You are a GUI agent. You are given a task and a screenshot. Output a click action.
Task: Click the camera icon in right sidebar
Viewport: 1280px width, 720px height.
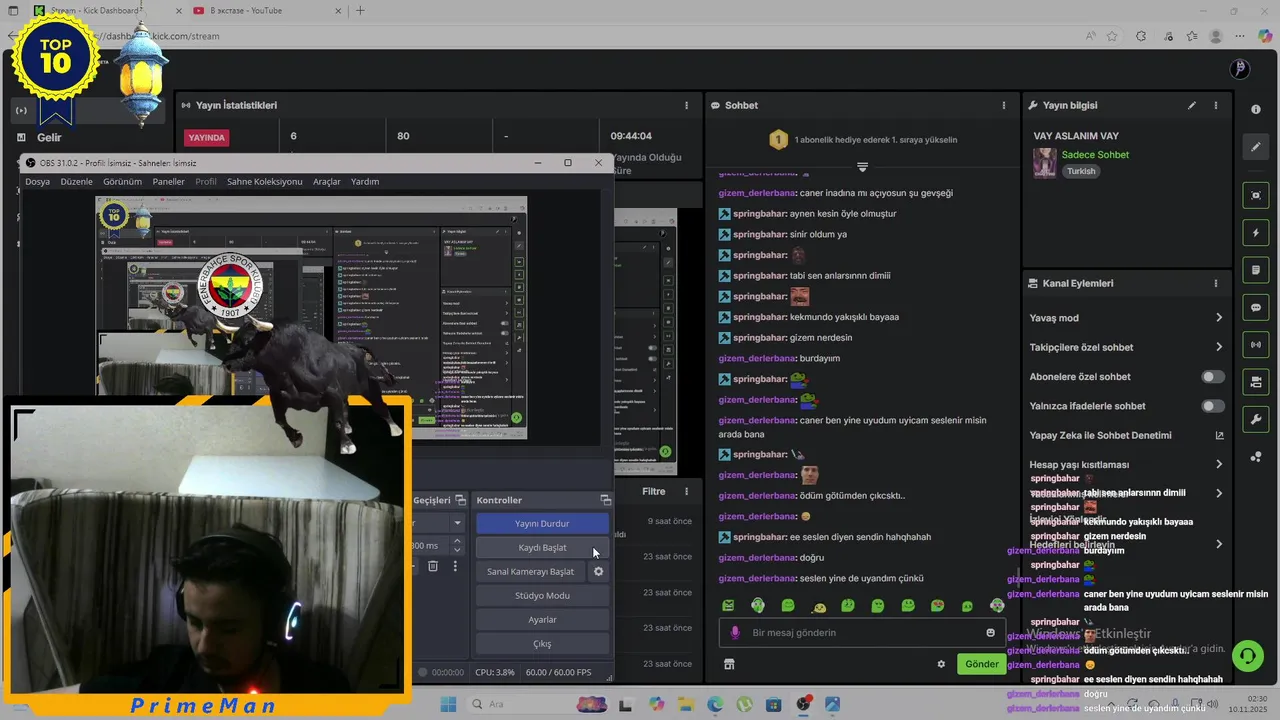click(1256, 382)
